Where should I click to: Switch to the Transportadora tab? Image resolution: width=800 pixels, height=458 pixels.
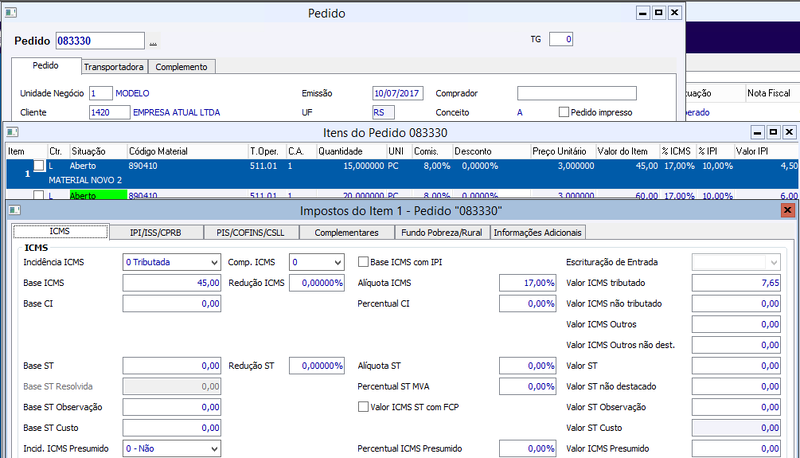click(113, 67)
